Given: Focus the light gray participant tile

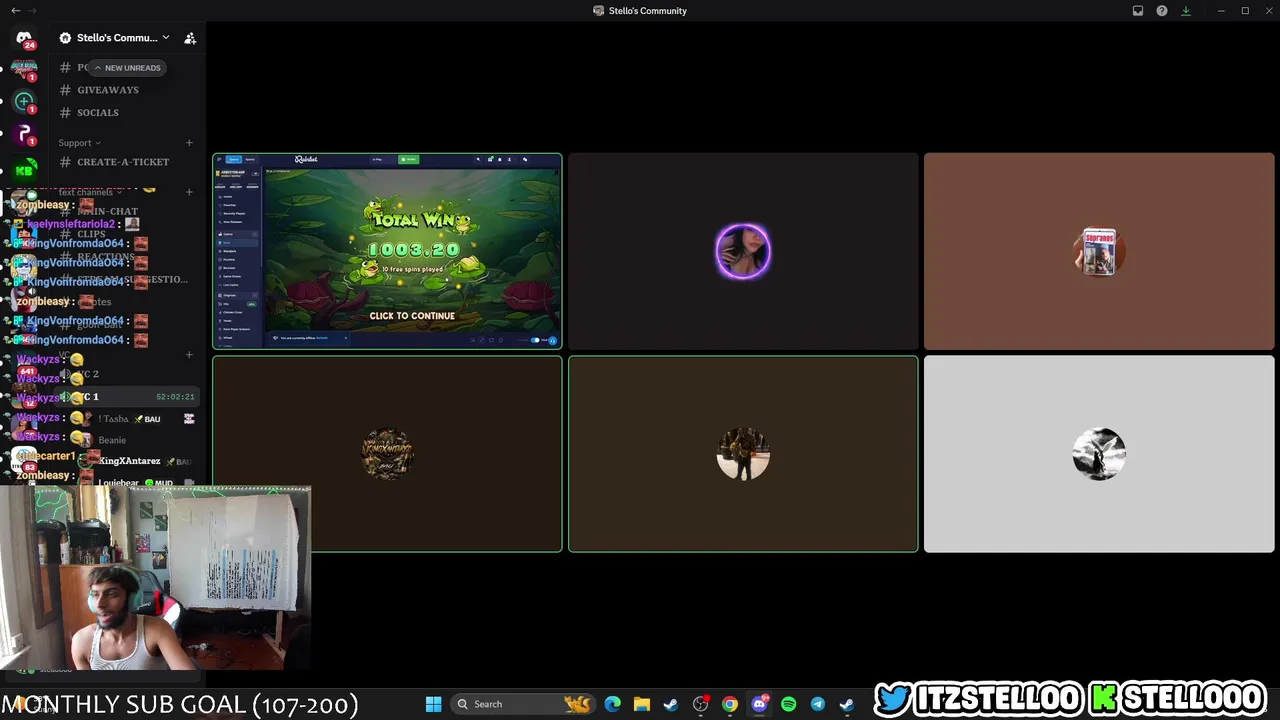Looking at the screenshot, I should click(x=1099, y=454).
